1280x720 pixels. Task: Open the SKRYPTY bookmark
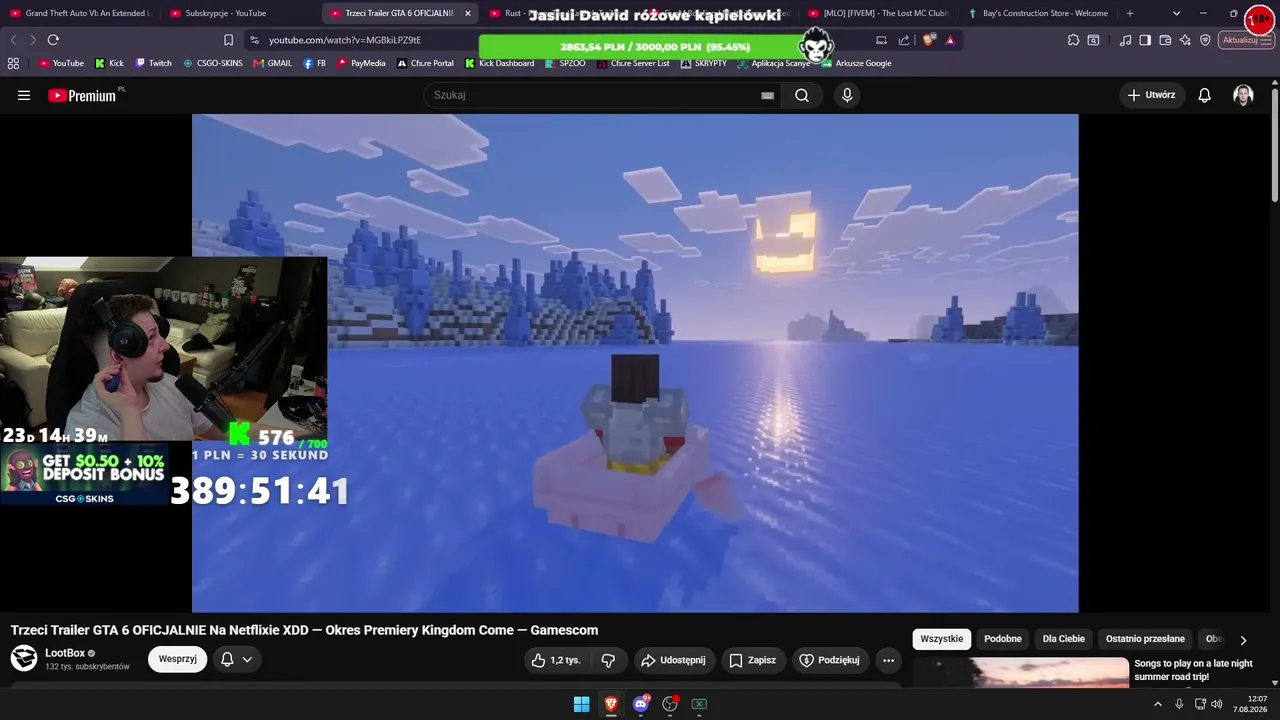click(x=704, y=63)
